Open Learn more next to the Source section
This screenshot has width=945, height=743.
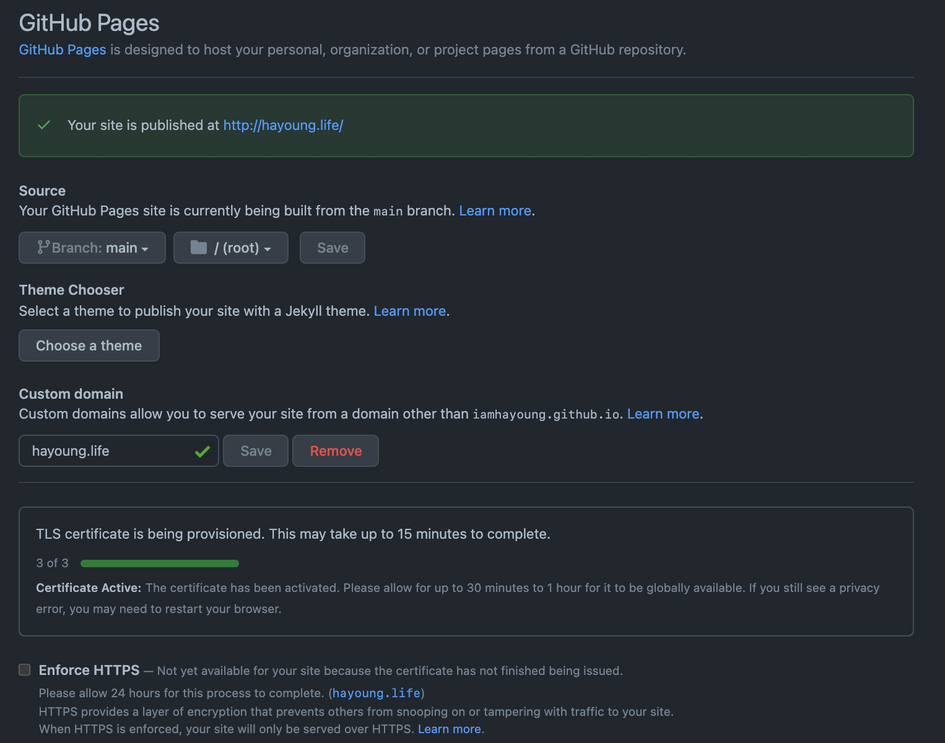click(494, 210)
